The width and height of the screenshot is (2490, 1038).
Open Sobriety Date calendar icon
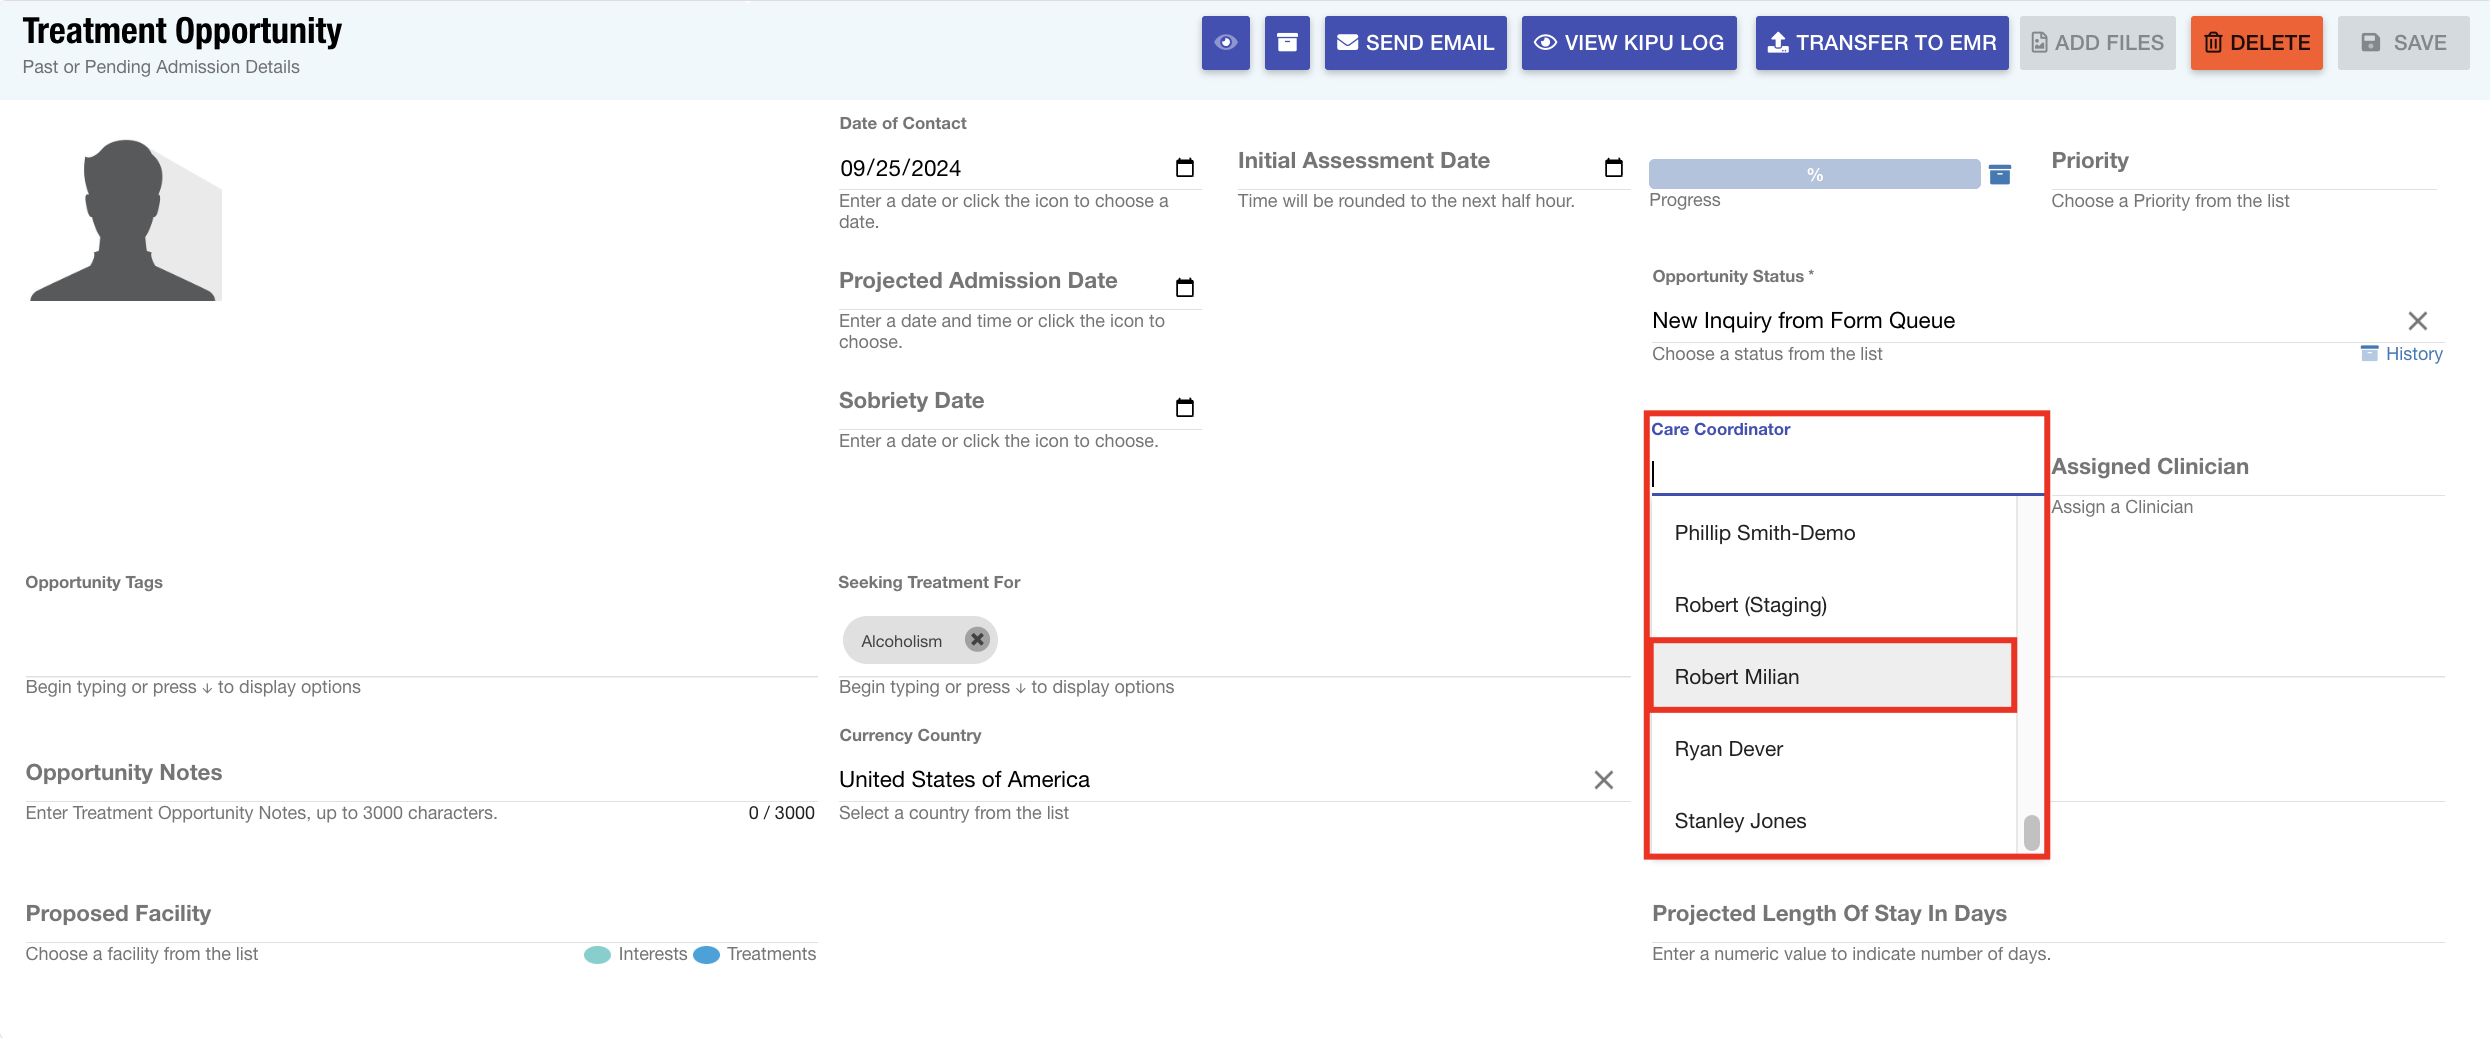click(x=1185, y=408)
